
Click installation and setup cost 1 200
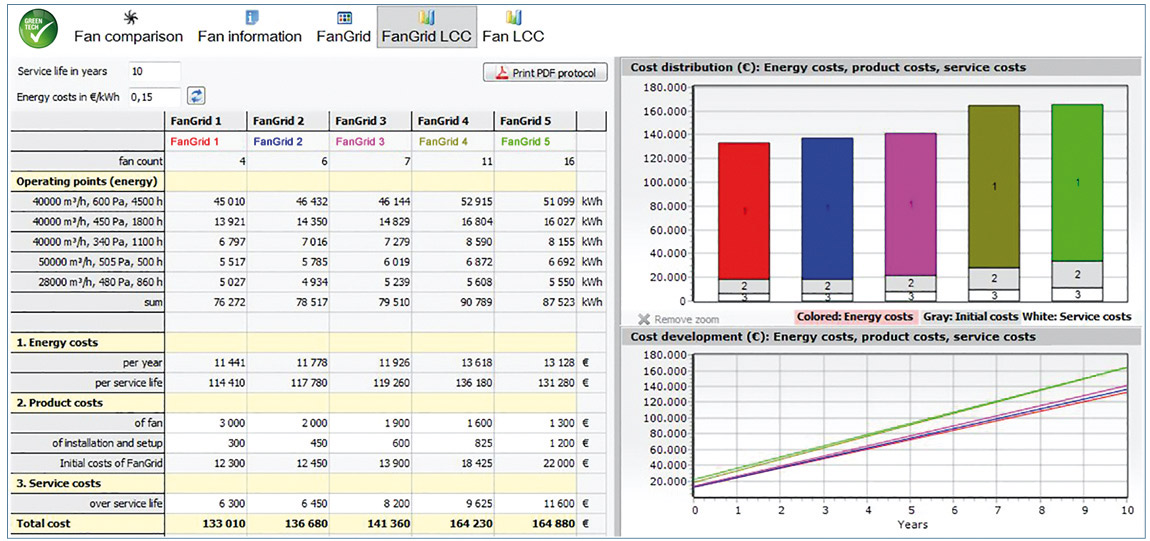tap(535, 443)
